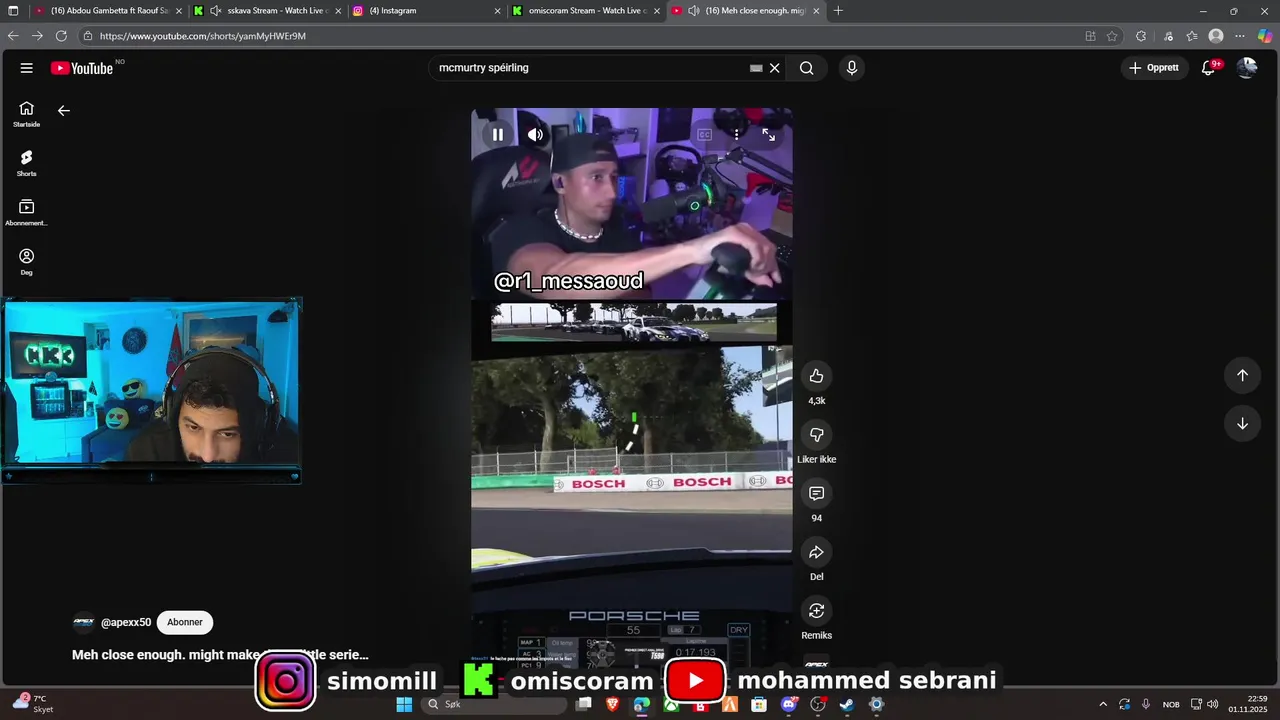Viewport: 1280px width, 720px height.
Task: Start voice search with the microphone
Action: pyautogui.click(x=852, y=68)
